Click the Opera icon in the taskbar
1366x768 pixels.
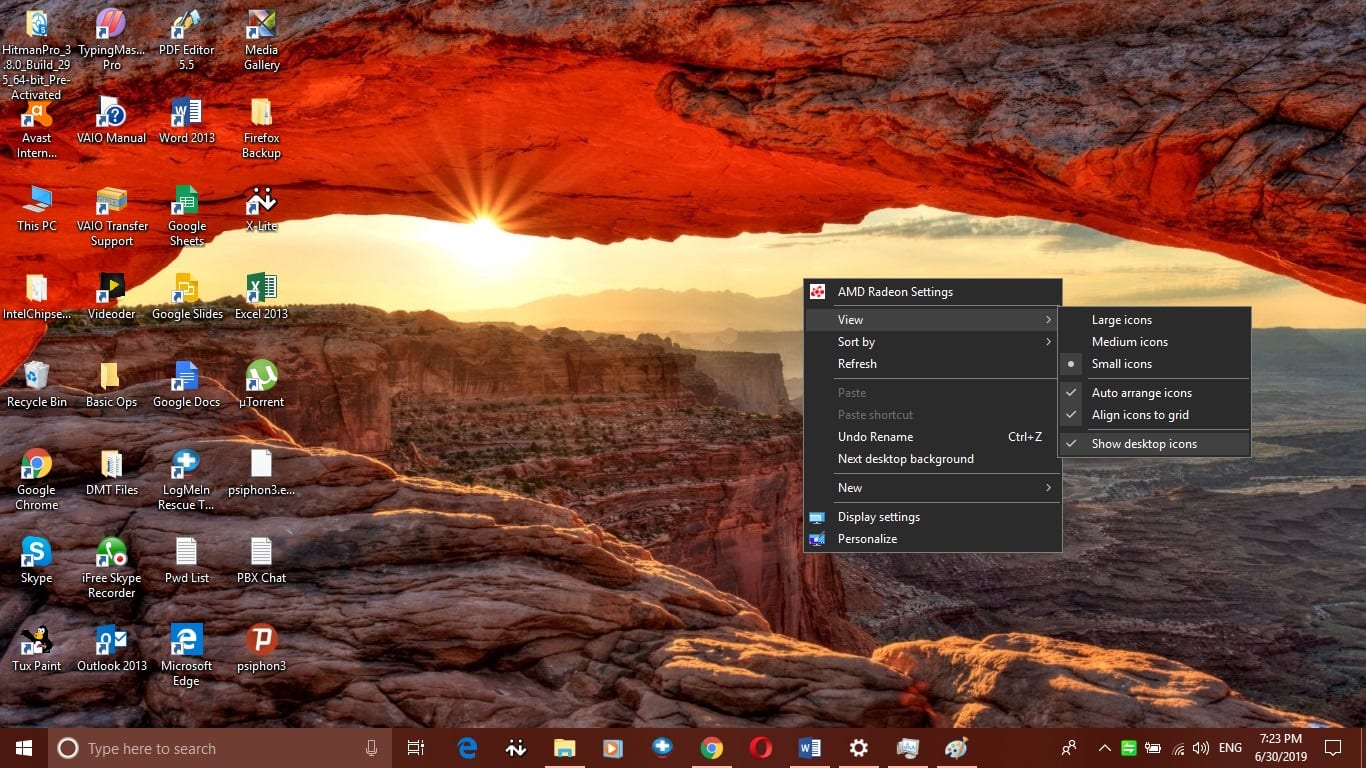(x=760, y=748)
